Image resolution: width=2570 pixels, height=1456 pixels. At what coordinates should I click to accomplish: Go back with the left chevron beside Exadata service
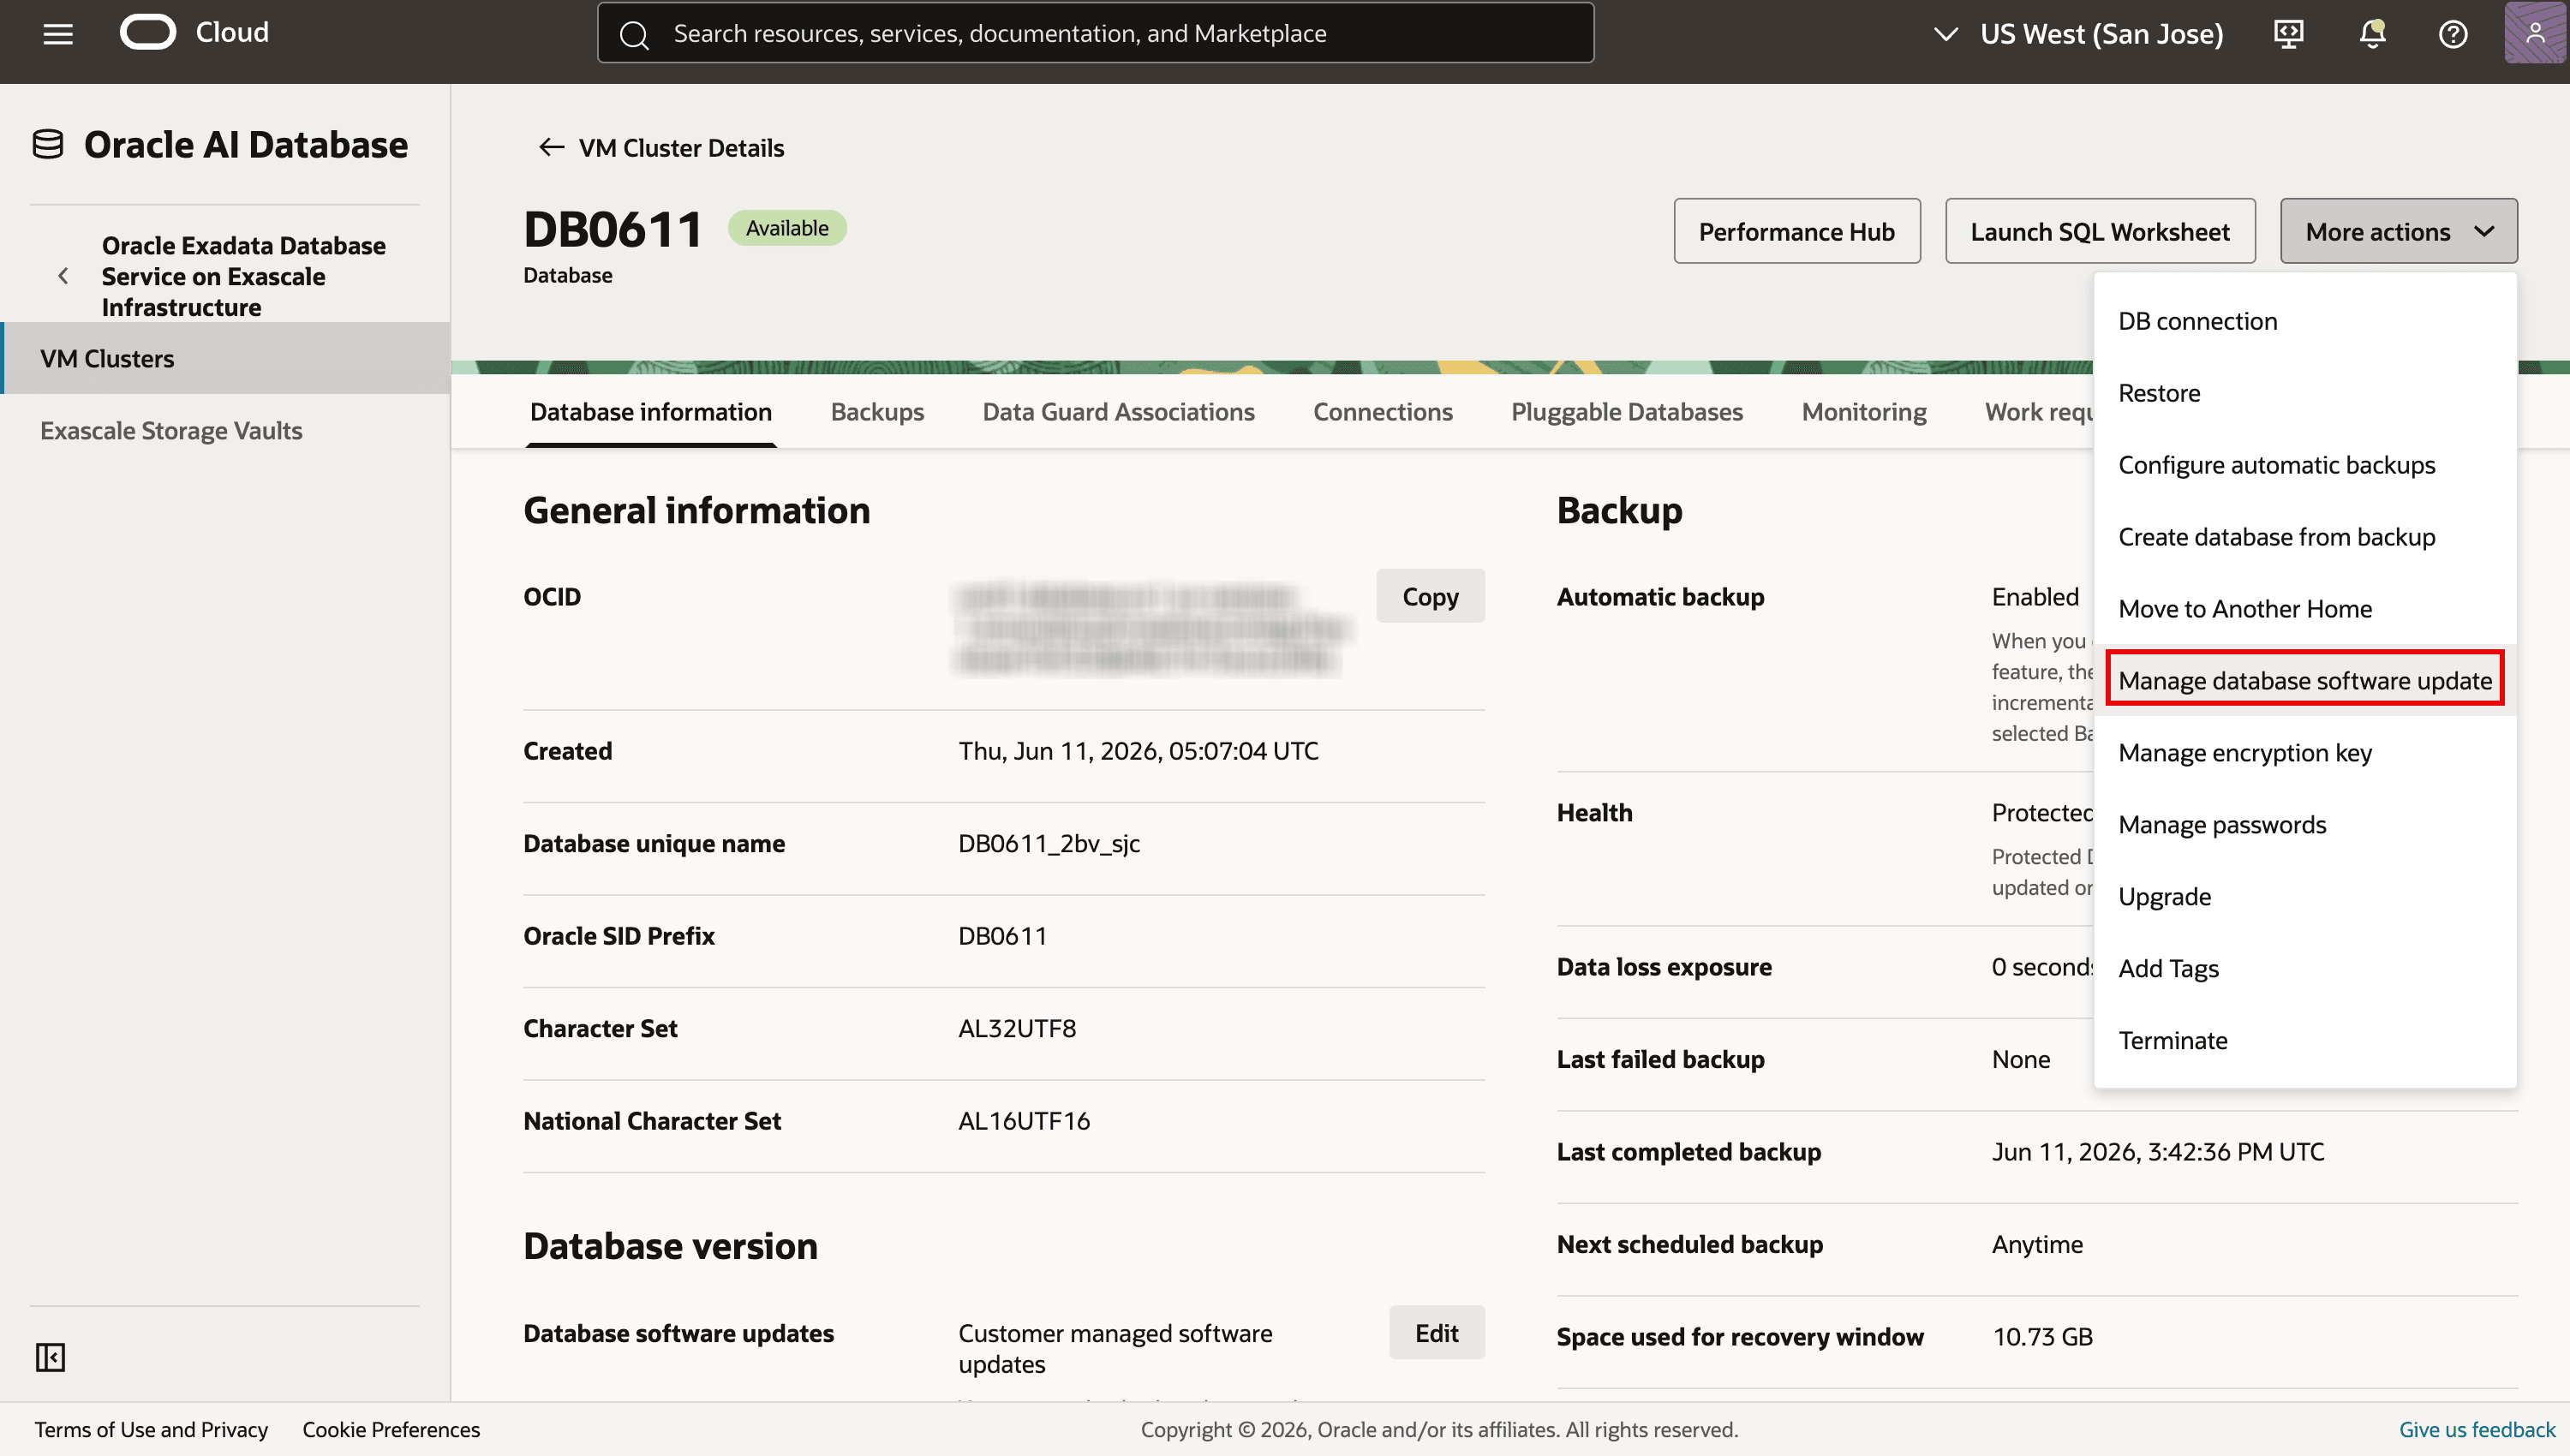pyautogui.click(x=63, y=276)
